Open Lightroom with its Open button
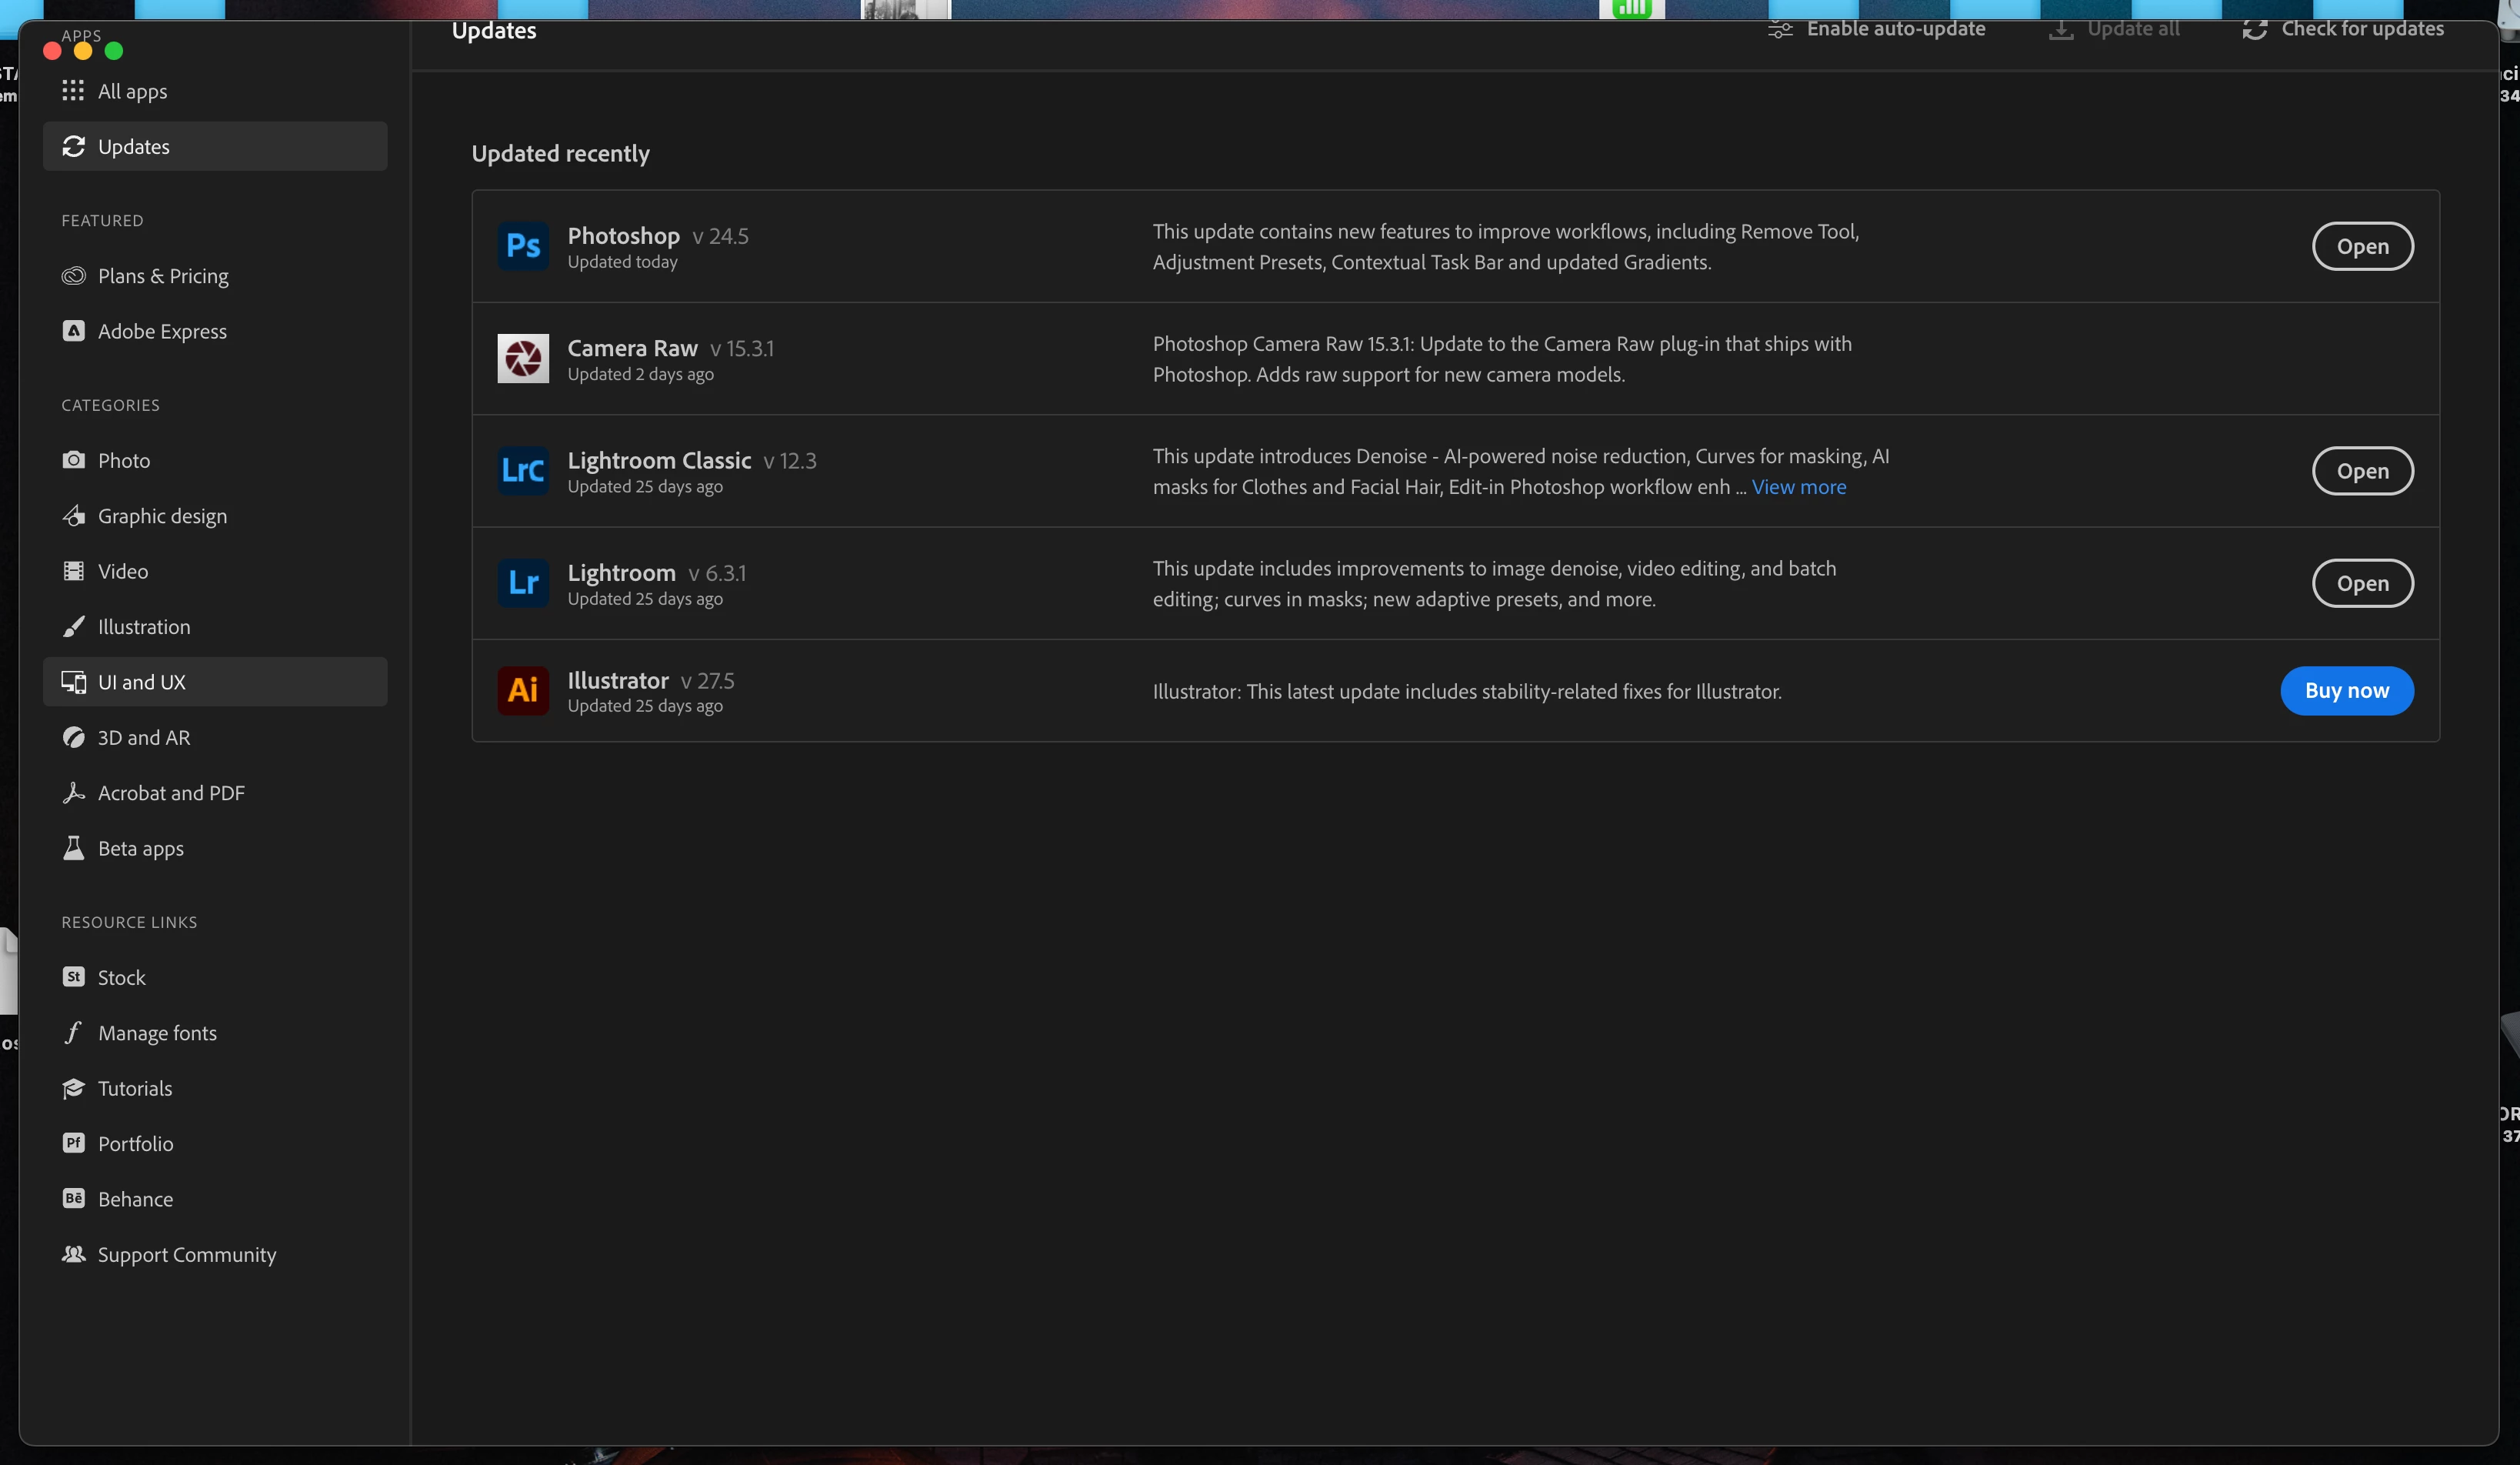The height and width of the screenshot is (1465, 2520). [x=2361, y=583]
